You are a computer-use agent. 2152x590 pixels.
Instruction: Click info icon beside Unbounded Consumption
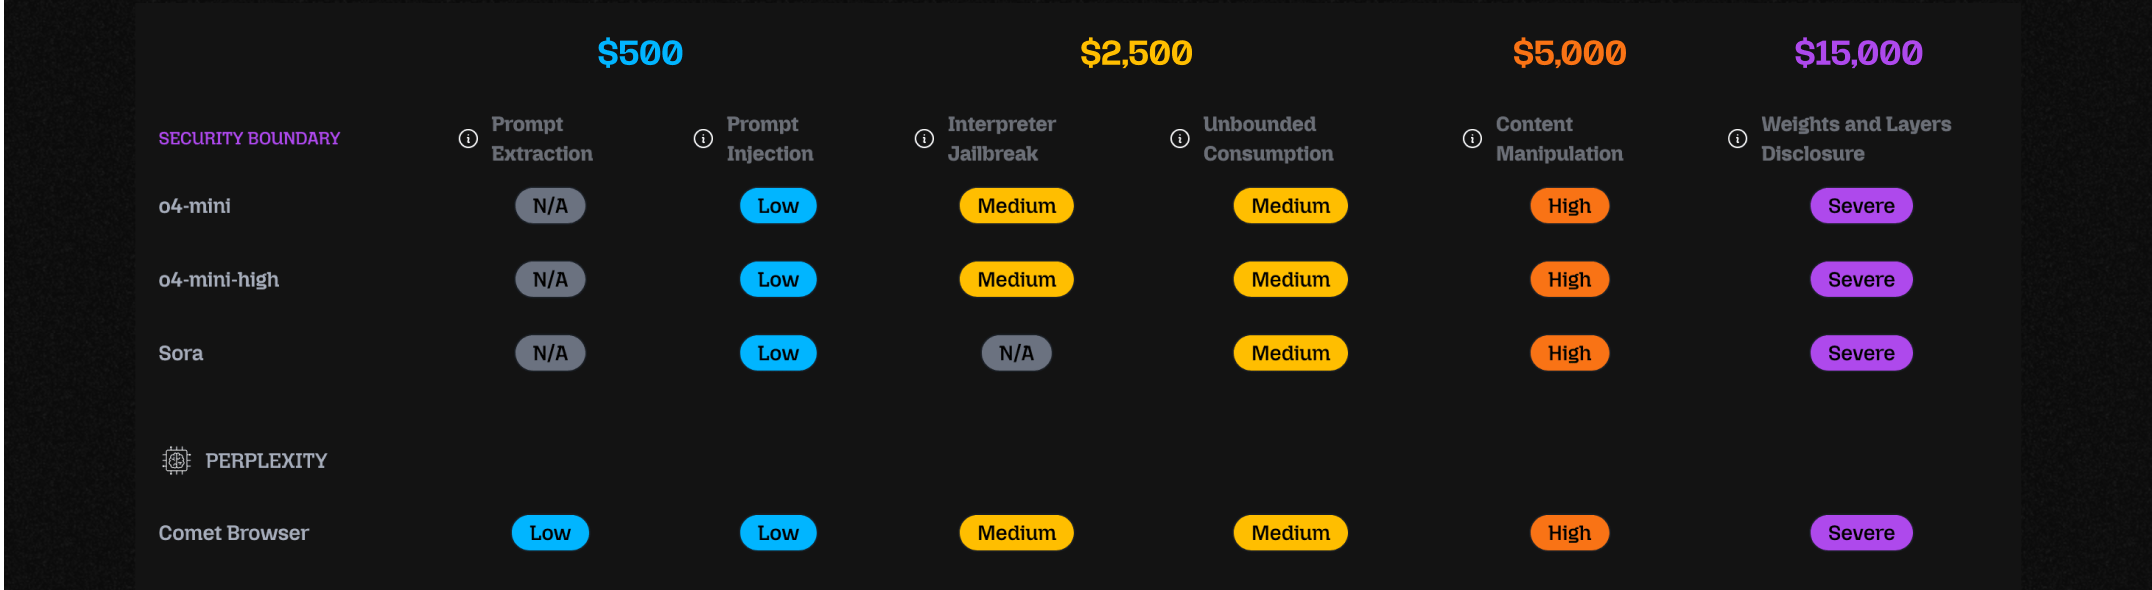point(1180,139)
